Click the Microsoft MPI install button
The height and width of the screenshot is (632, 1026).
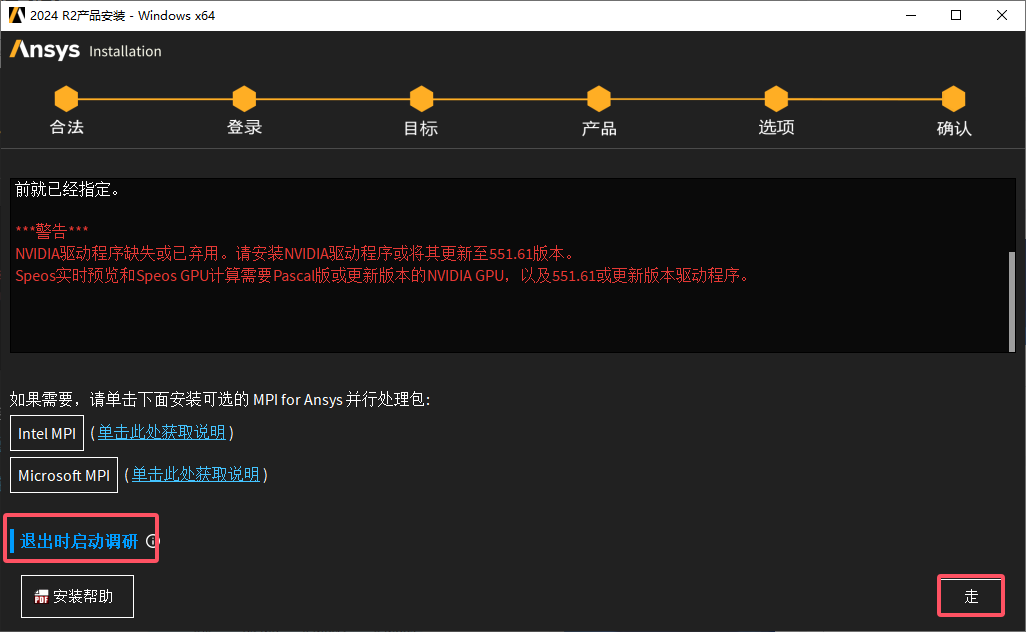coord(63,475)
